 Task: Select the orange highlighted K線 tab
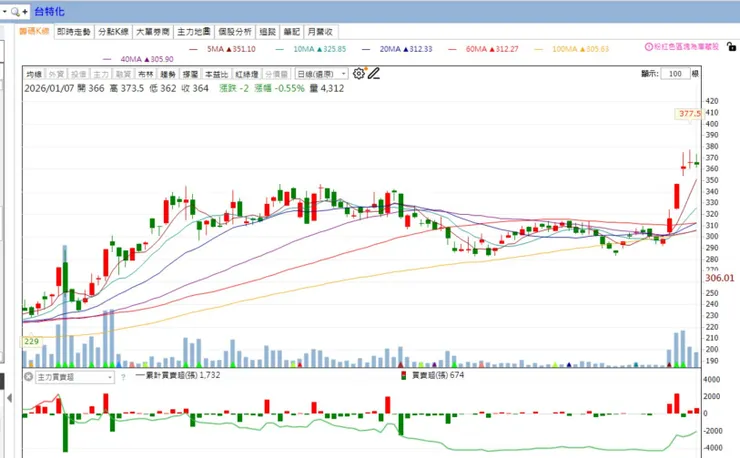click(x=34, y=31)
